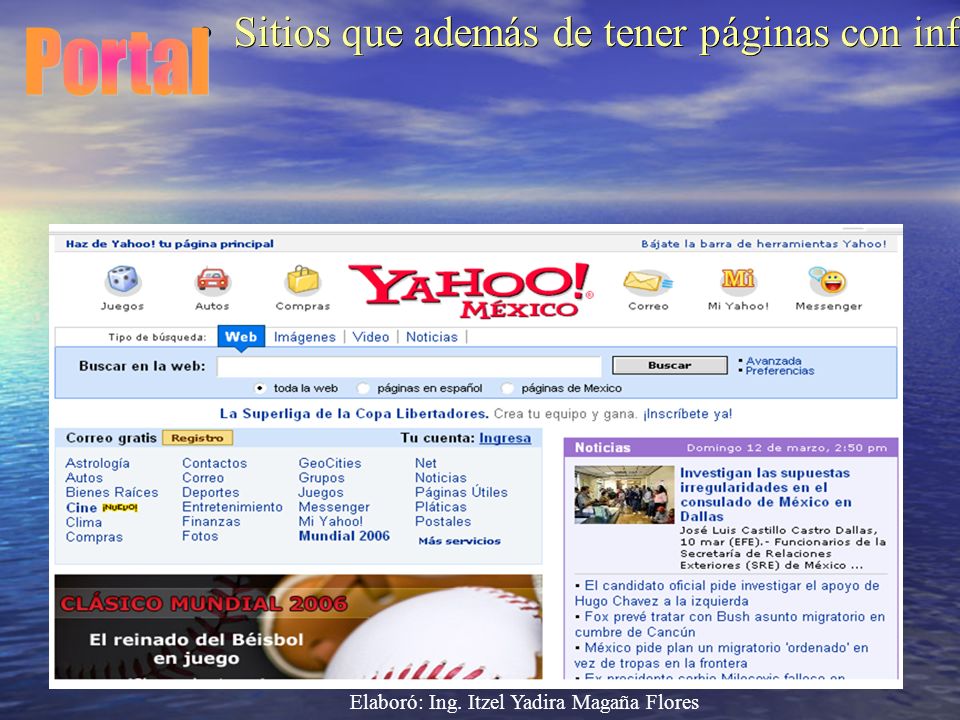Switch to the Noticias search tab
Screen dimensions: 960x720
point(432,337)
